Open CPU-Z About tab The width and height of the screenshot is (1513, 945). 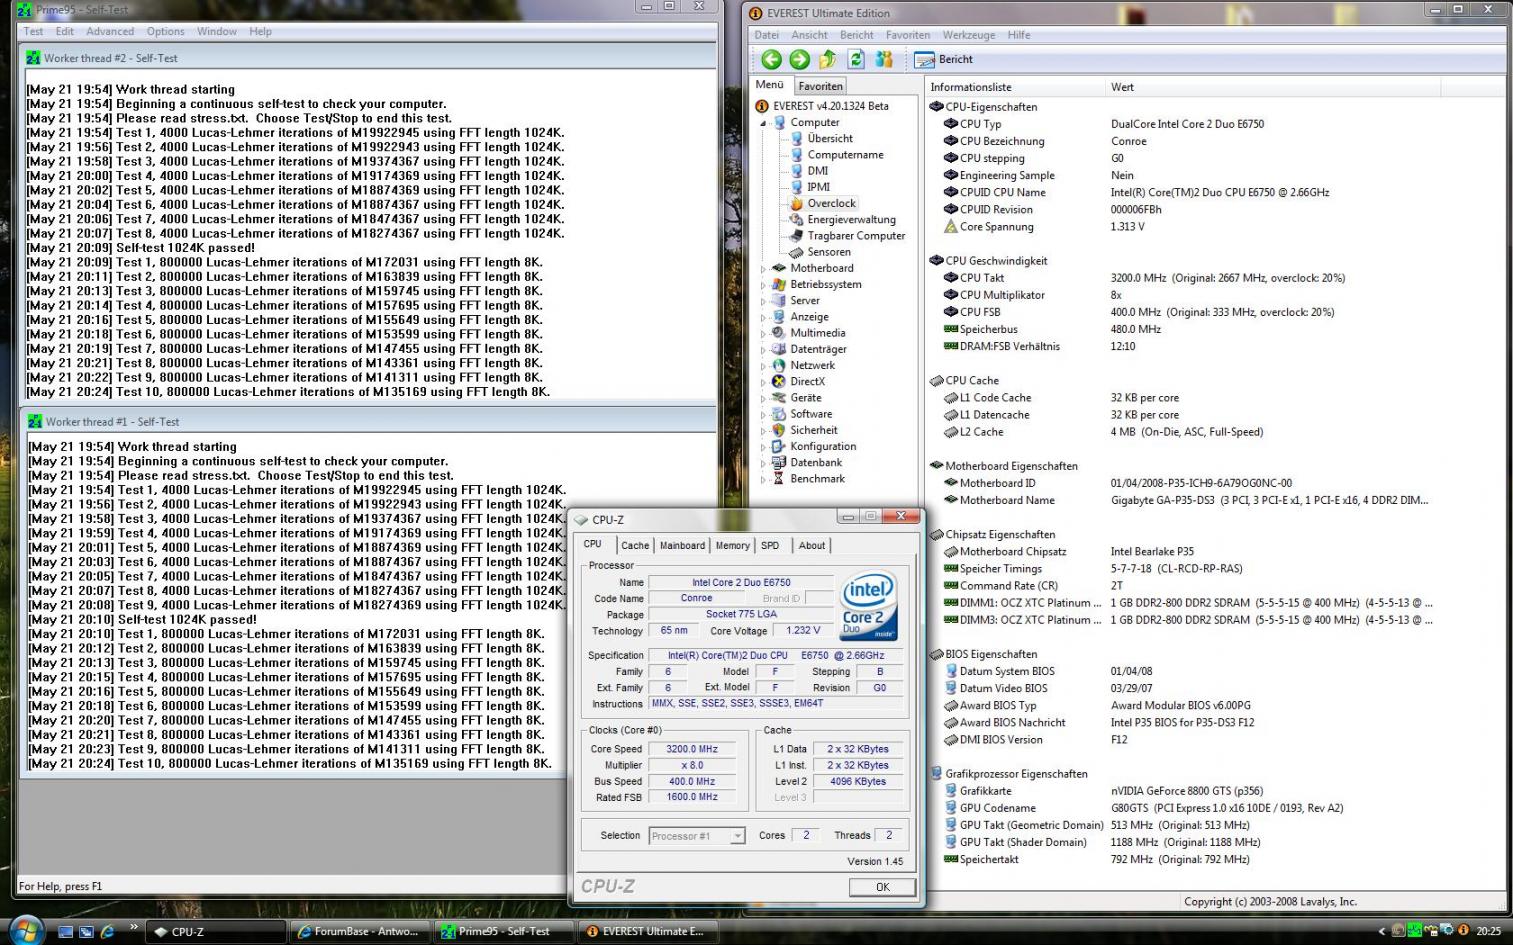812,546
